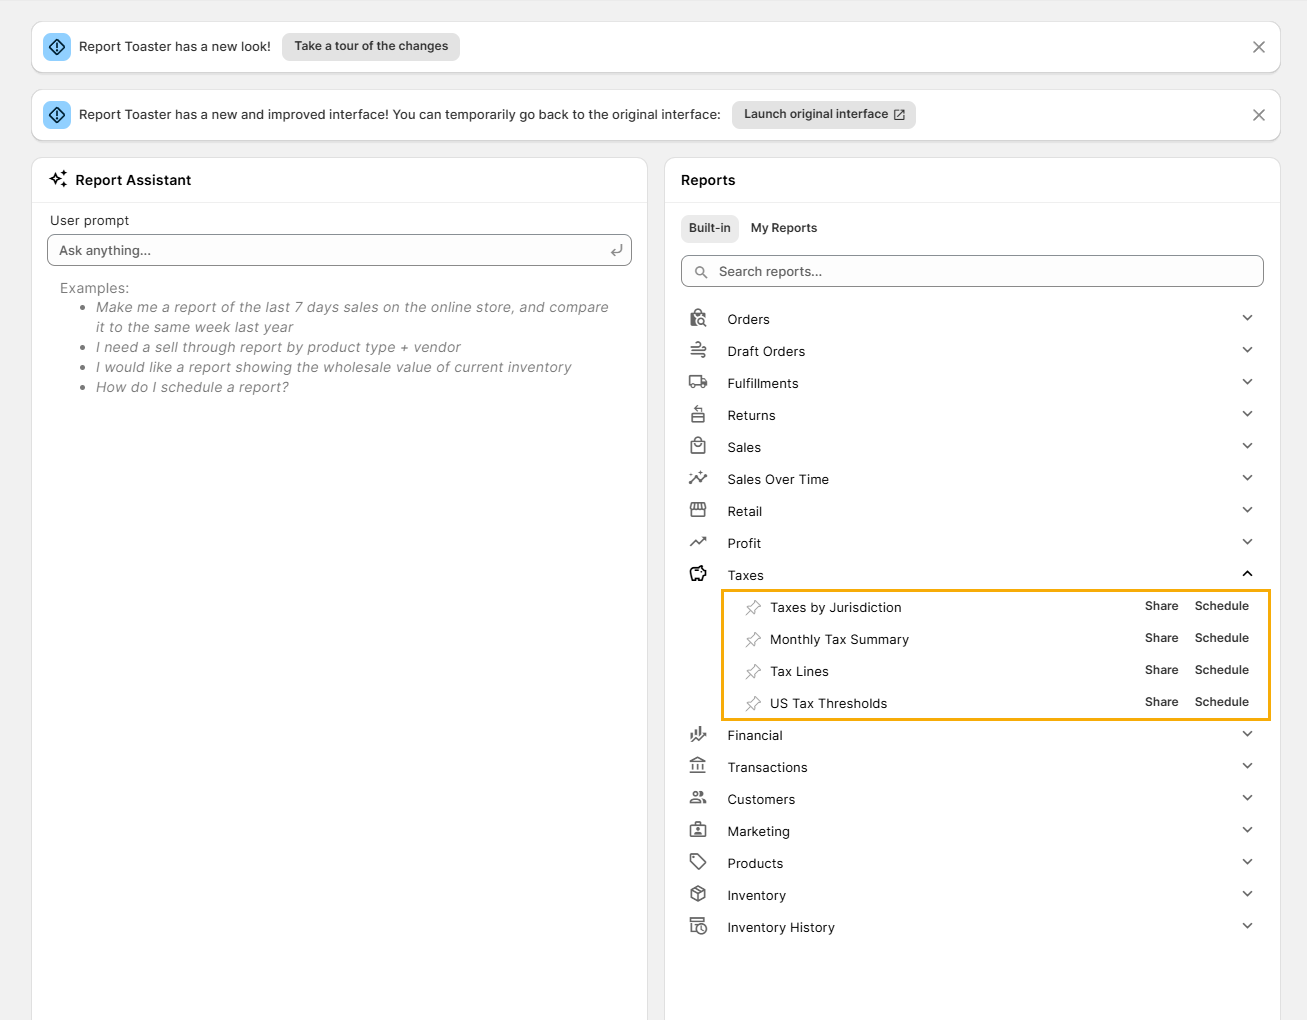
Task: Click the Taxes piggy bank icon
Action: tap(698, 574)
